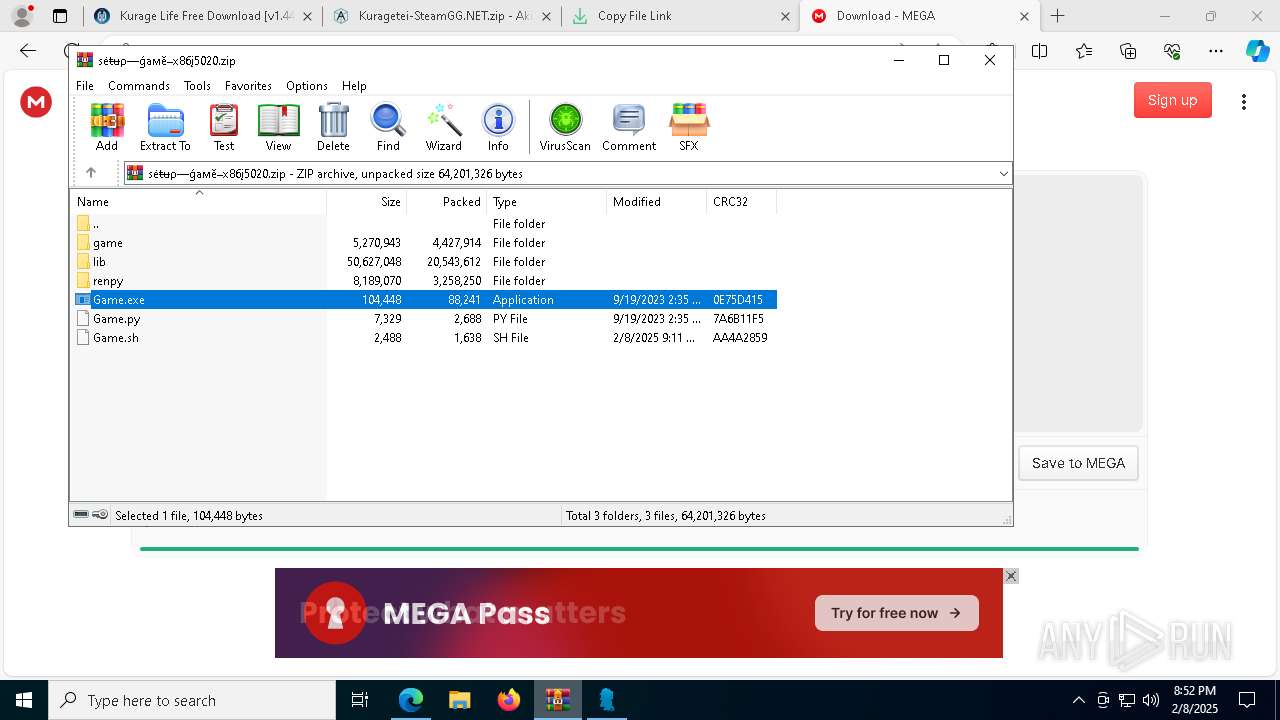The image size is (1280, 720).
Task: Expand the archive path dropdown
Action: coord(1003,174)
